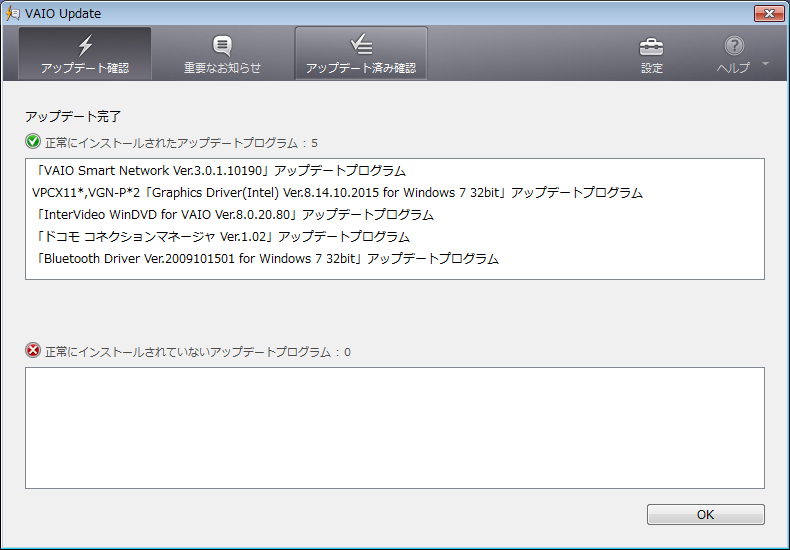790x550 pixels.
Task: Expand the ヘルプ dropdown arrow
Action: tap(765, 63)
